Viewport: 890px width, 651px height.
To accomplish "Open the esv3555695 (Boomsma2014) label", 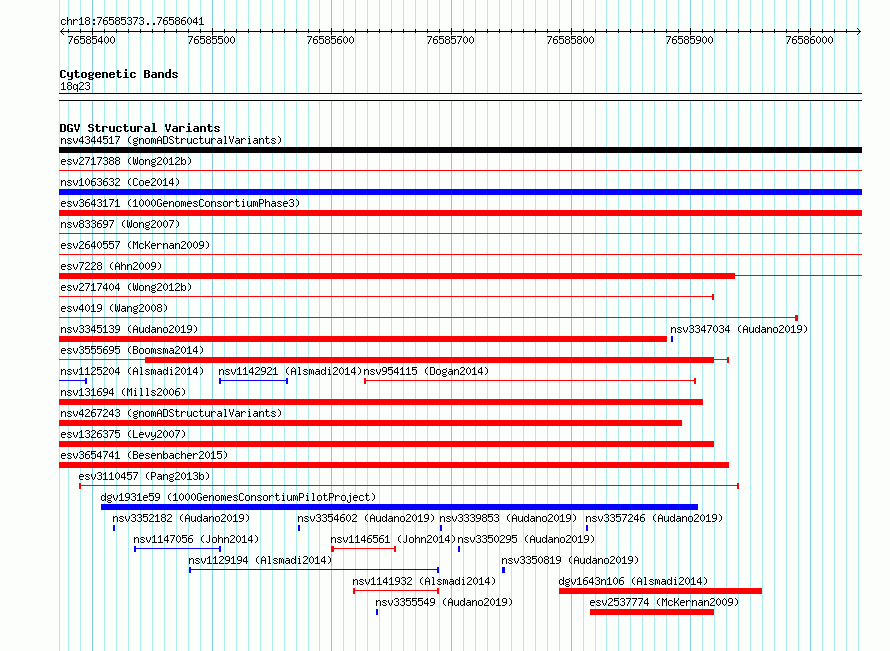I will (132, 350).
